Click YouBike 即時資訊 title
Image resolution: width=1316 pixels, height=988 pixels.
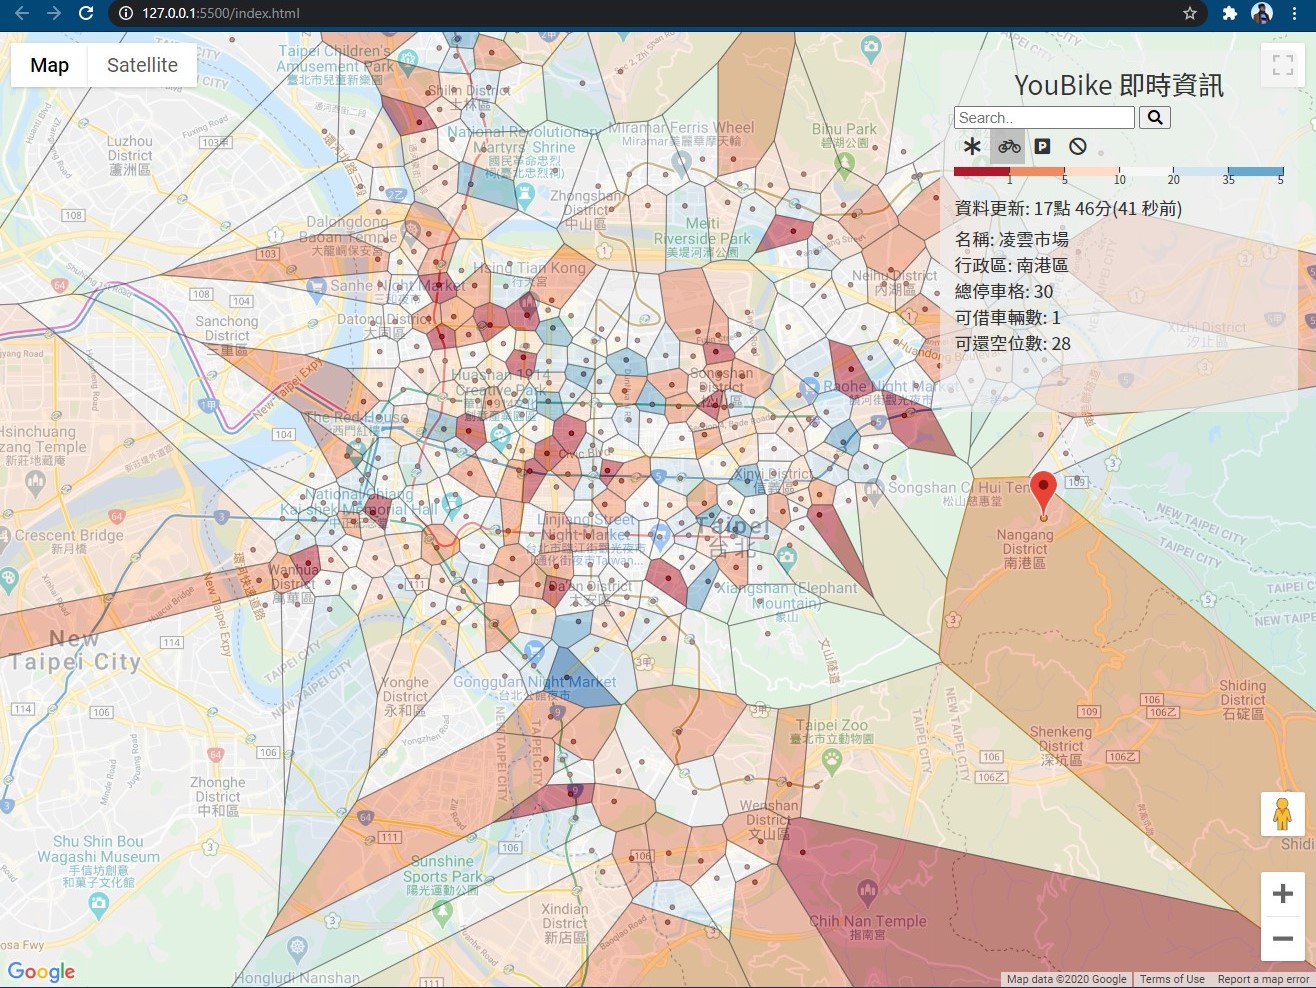click(1118, 85)
